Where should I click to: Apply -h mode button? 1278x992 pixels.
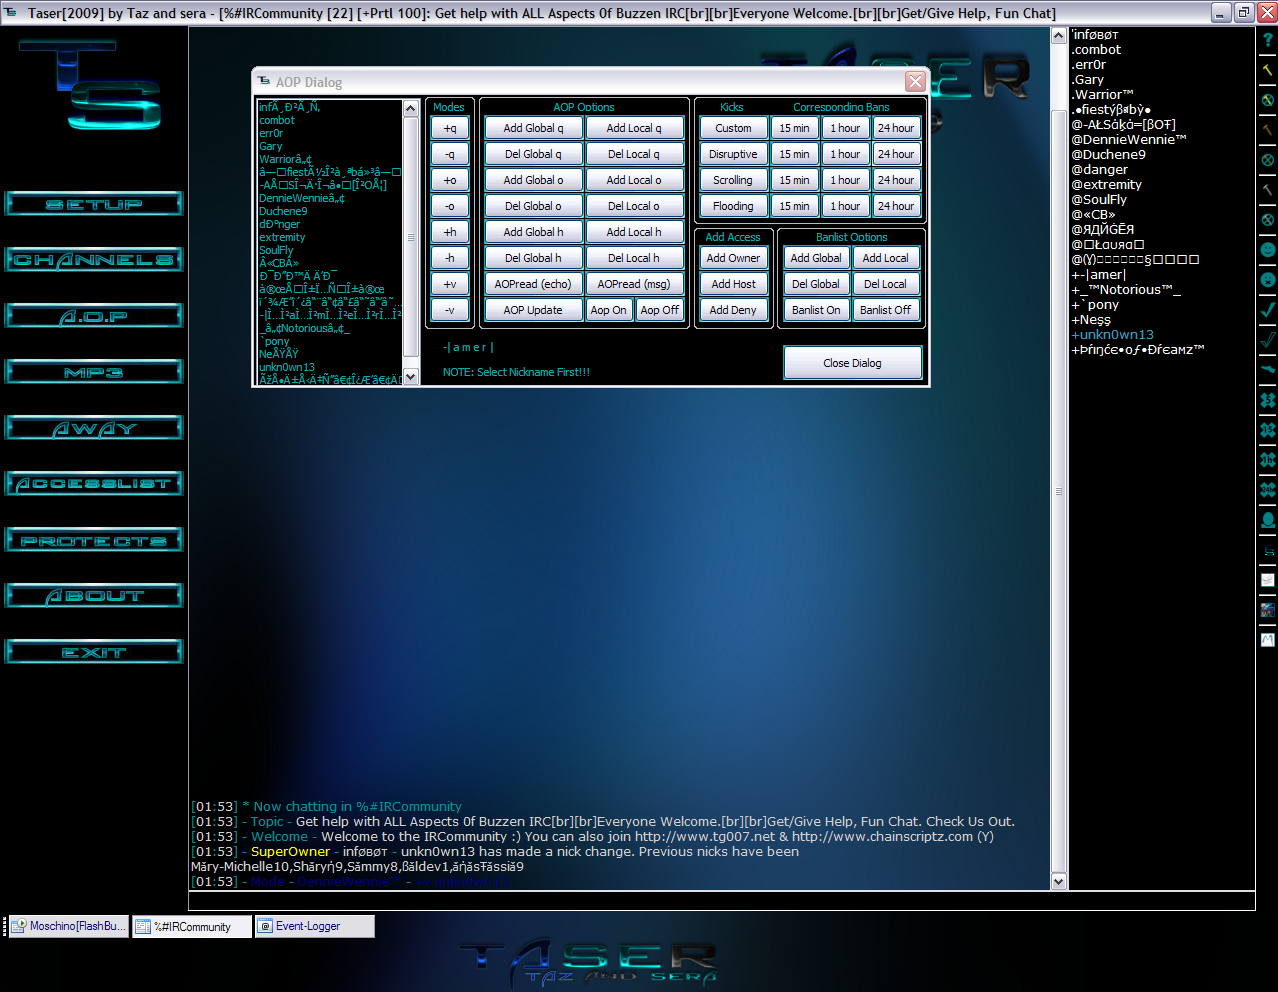tap(450, 258)
